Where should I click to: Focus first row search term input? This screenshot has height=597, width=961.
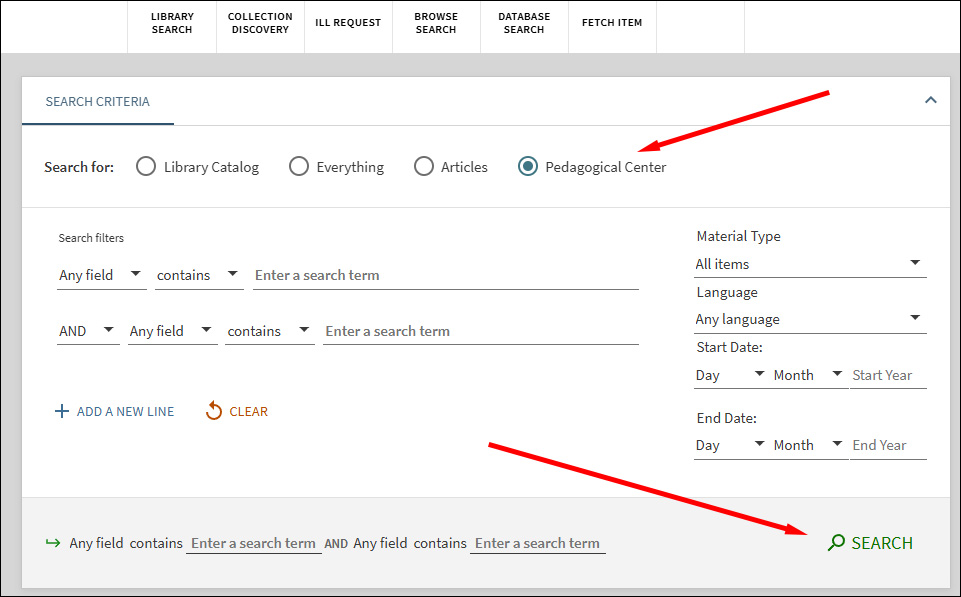[x=446, y=275]
